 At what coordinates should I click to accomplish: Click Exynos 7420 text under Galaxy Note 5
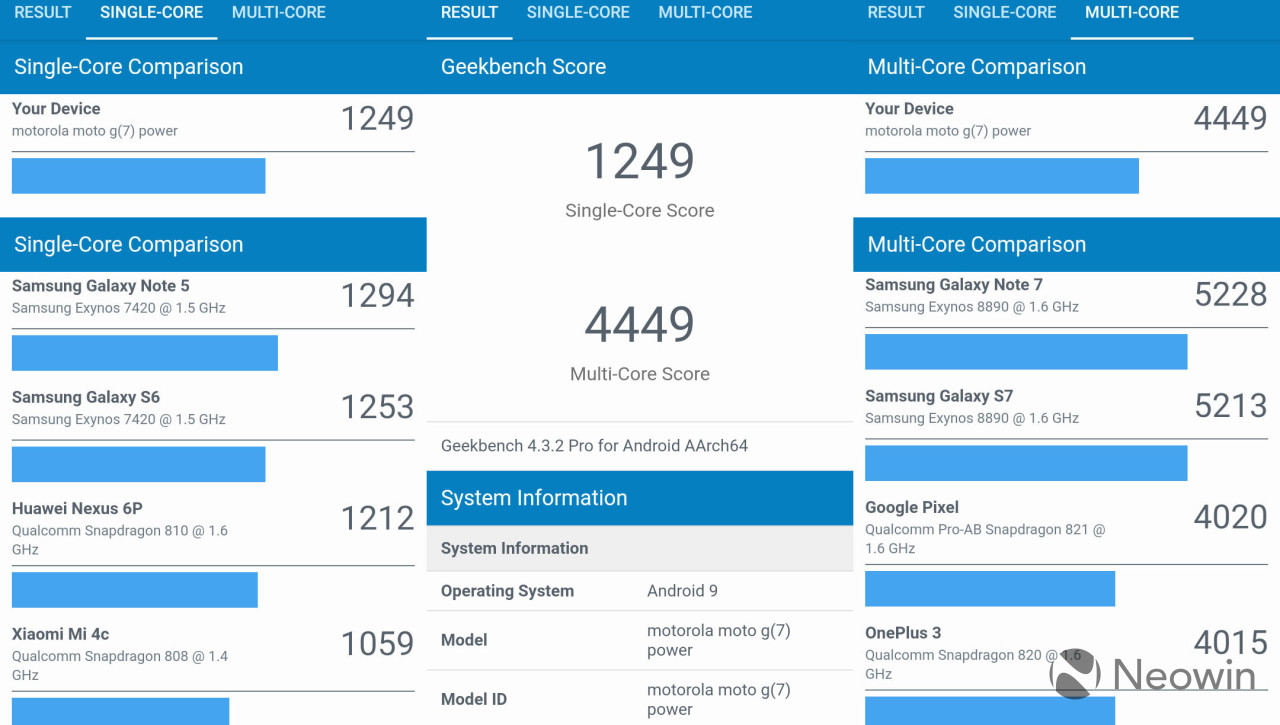(x=119, y=308)
